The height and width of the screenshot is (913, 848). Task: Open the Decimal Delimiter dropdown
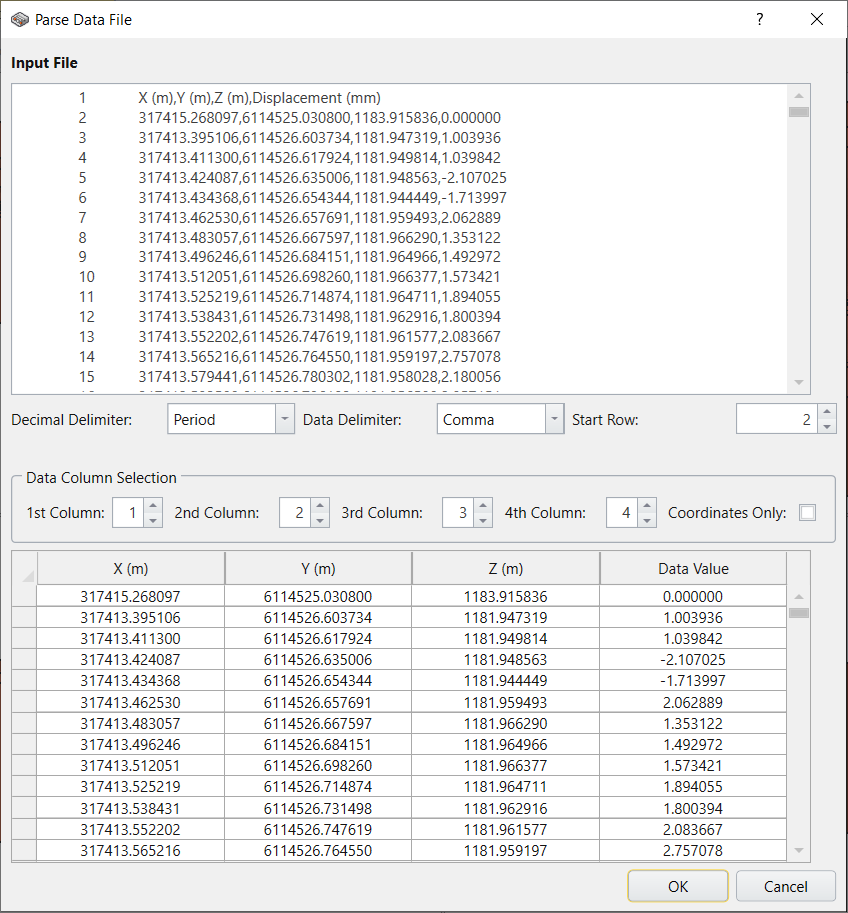tap(283, 419)
